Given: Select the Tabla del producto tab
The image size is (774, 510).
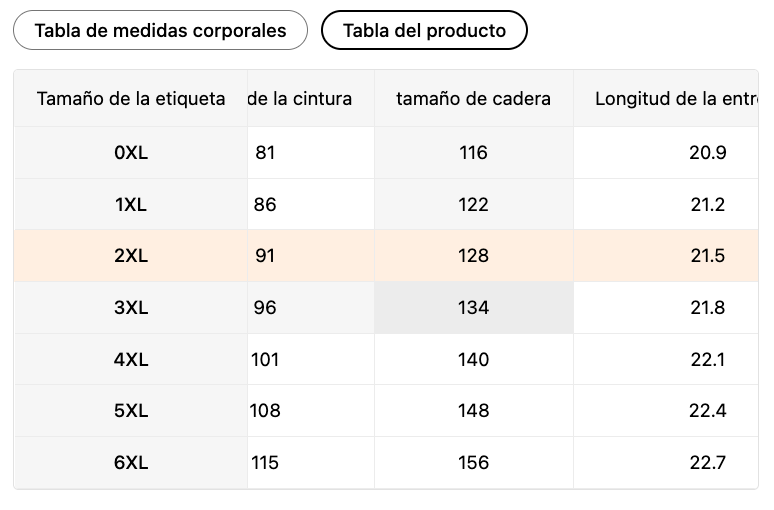Looking at the screenshot, I should [x=424, y=30].
